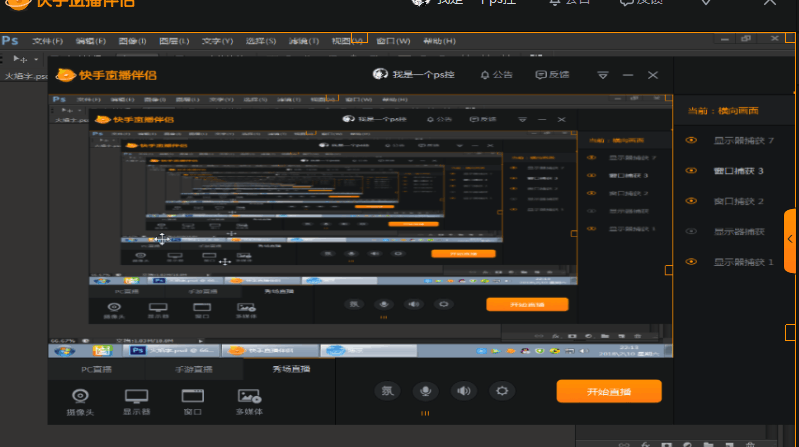
Task: Mute the microphone in the large control bar
Action: click(x=425, y=391)
